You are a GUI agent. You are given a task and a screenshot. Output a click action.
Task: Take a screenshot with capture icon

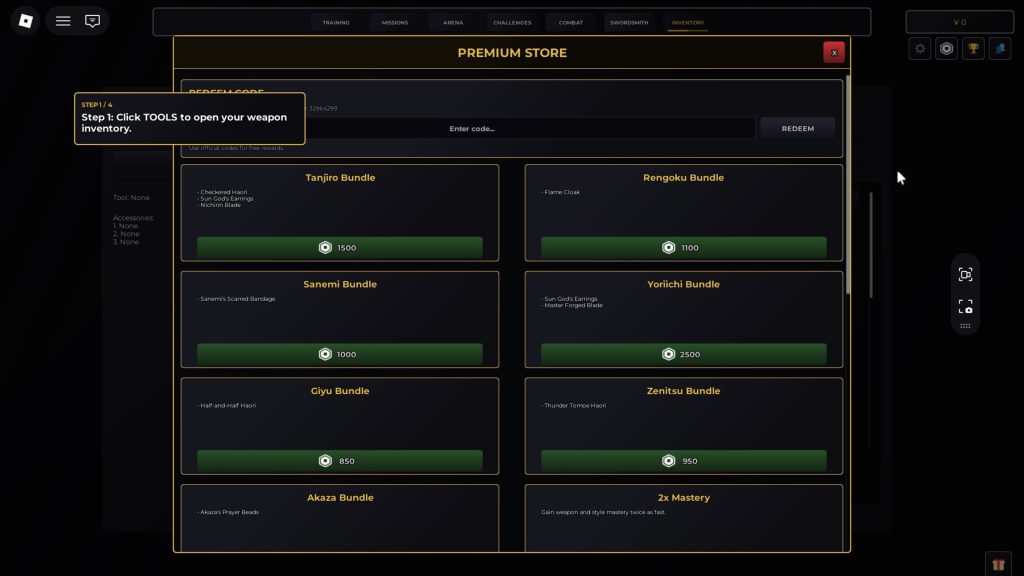click(x=965, y=307)
